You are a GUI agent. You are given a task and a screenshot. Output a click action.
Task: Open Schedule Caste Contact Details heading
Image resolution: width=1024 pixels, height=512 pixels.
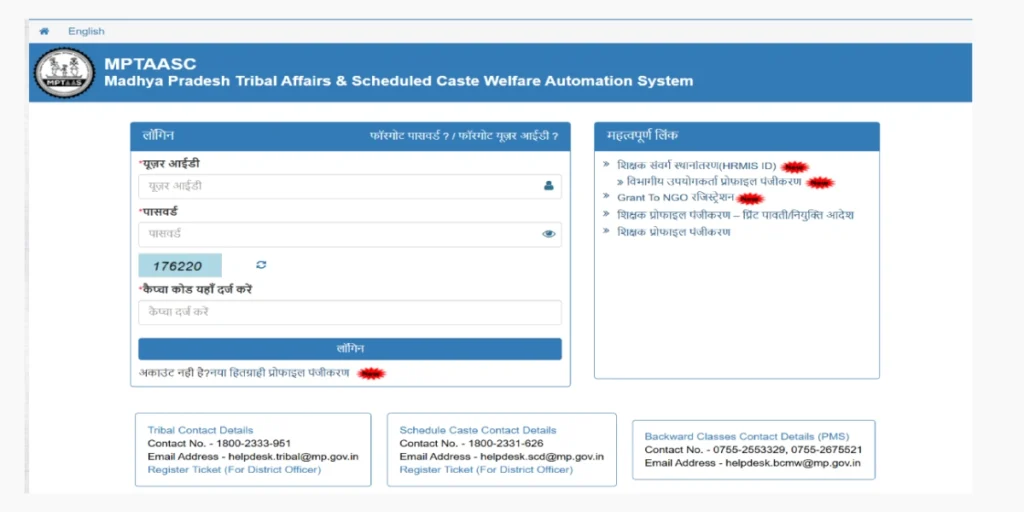tap(477, 430)
